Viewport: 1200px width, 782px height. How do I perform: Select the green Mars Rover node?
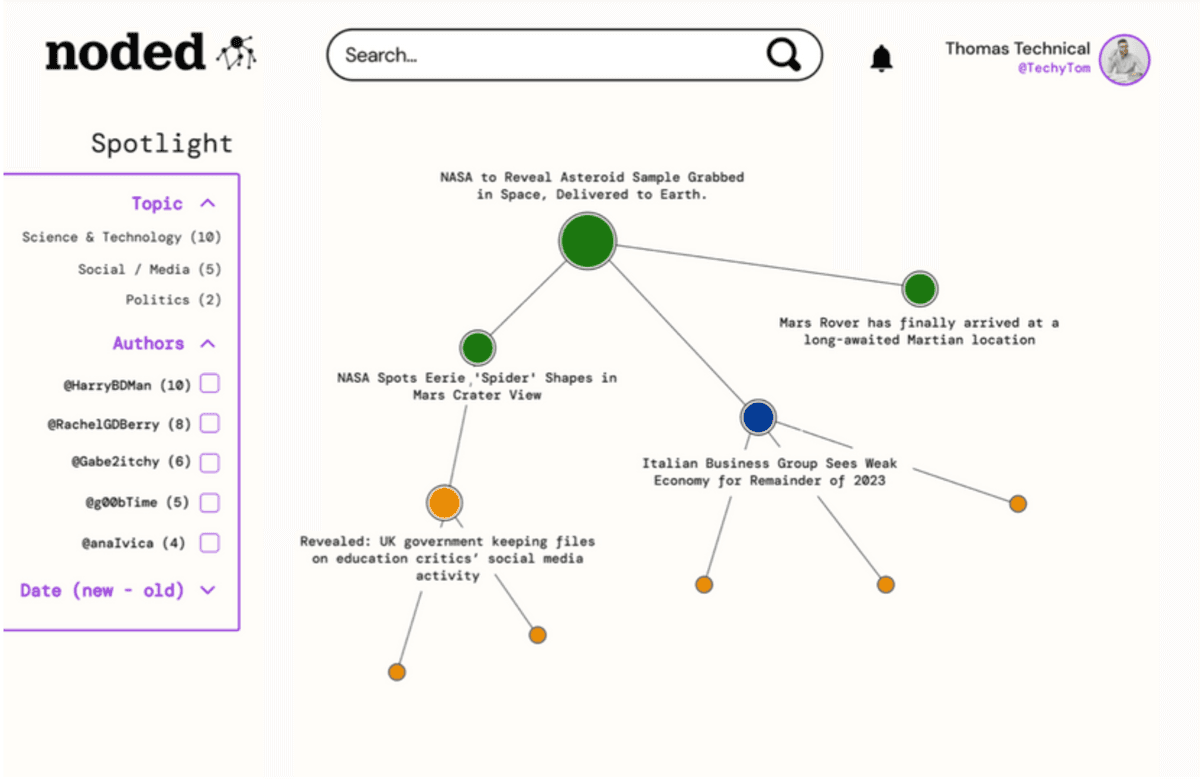tap(919, 289)
